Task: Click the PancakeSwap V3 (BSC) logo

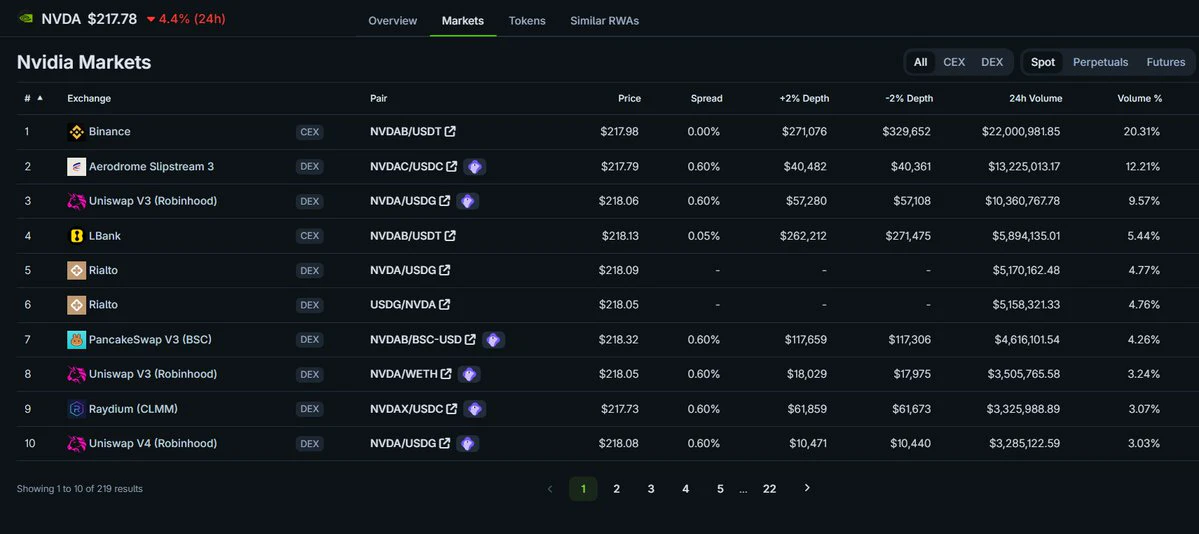Action: click(x=76, y=340)
